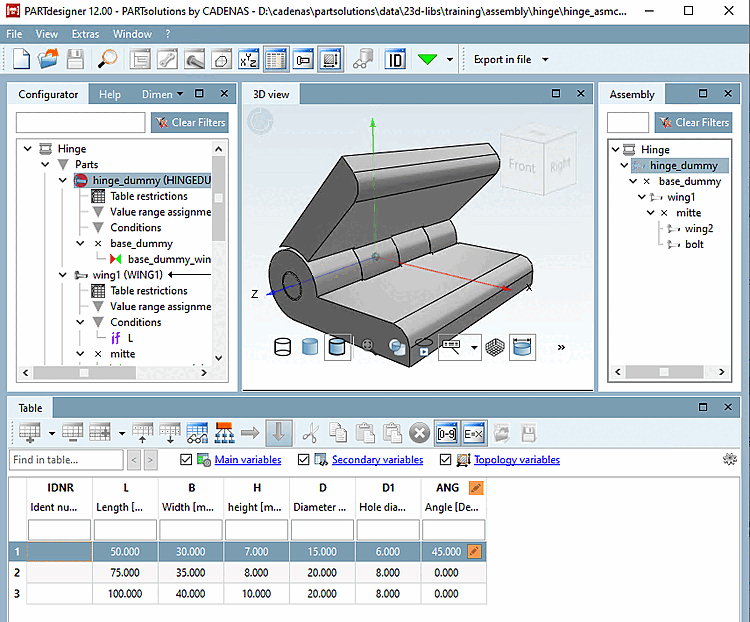Switch to the Help tab
The width and height of the screenshot is (750, 622).
coord(110,95)
